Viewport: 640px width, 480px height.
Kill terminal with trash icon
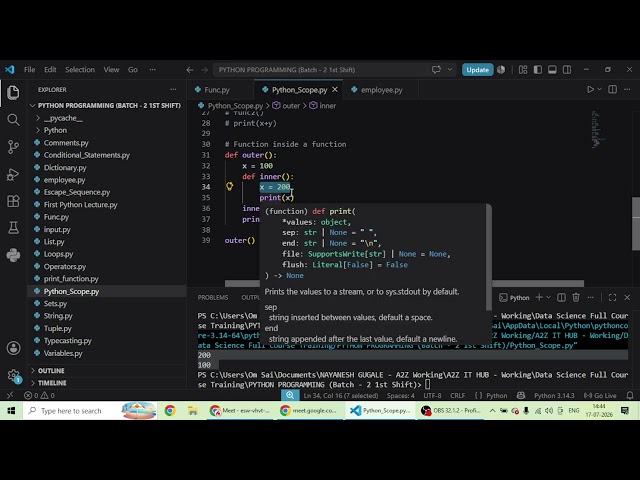click(x=576, y=298)
